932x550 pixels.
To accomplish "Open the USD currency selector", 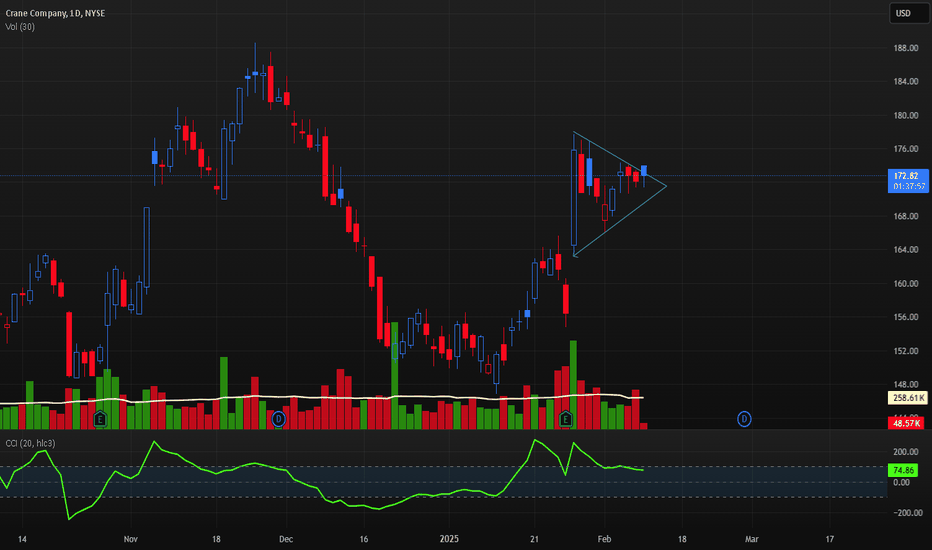I will (x=908, y=13).
